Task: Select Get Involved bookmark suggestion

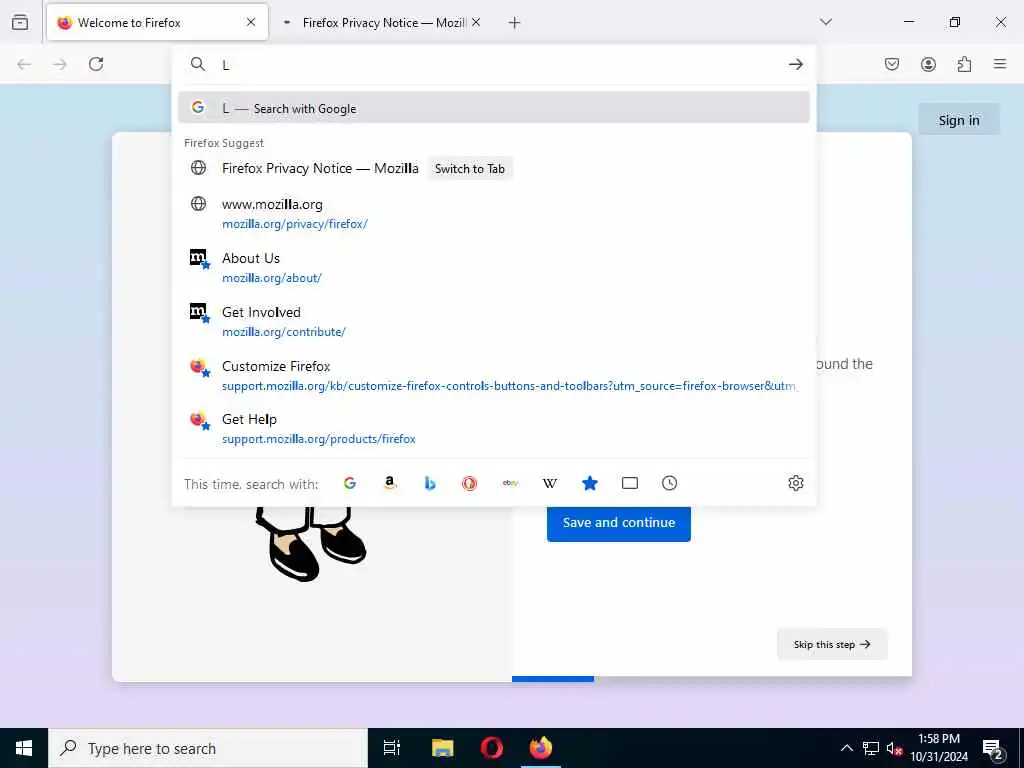Action: coord(494,321)
